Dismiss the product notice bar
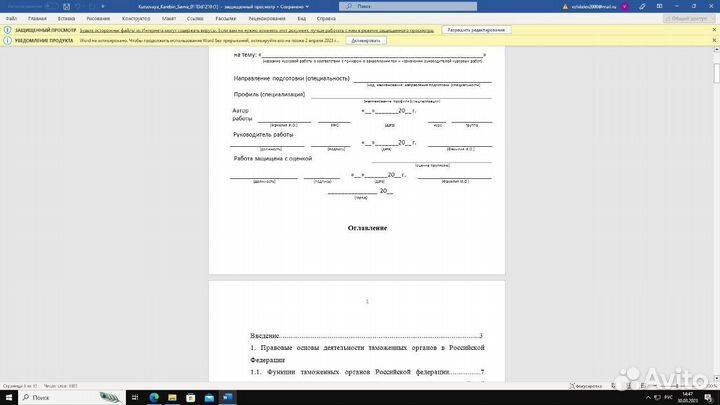This screenshot has height=405, width=720. (x=714, y=41)
